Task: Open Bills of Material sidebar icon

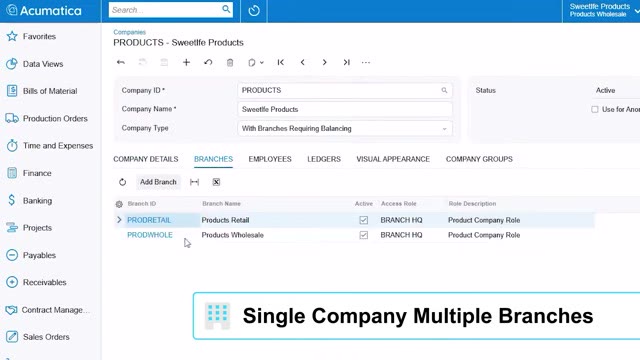Action: [x=12, y=91]
